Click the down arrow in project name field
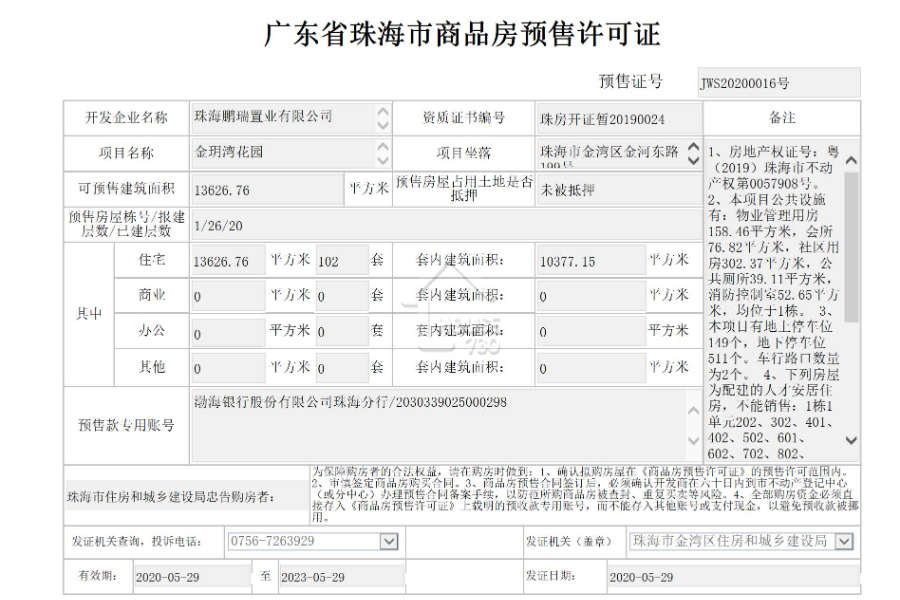 tap(383, 160)
